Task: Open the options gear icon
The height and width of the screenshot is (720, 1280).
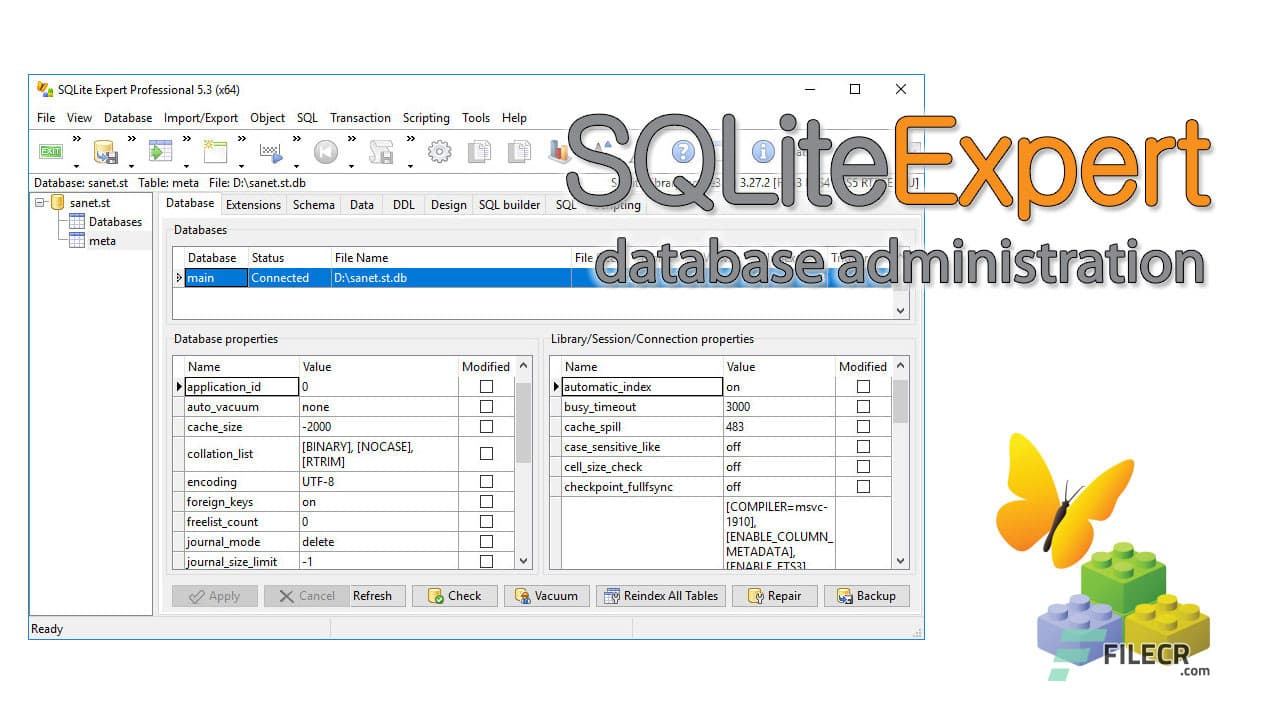Action: (x=439, y=151)
